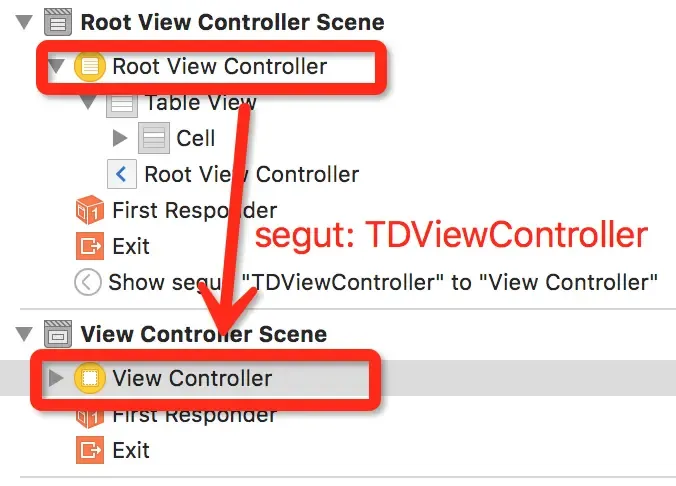The width and height of the screenshot is (676, 486).
Task: Click the orange First Responder cube icon
Action: coord(90,210)
